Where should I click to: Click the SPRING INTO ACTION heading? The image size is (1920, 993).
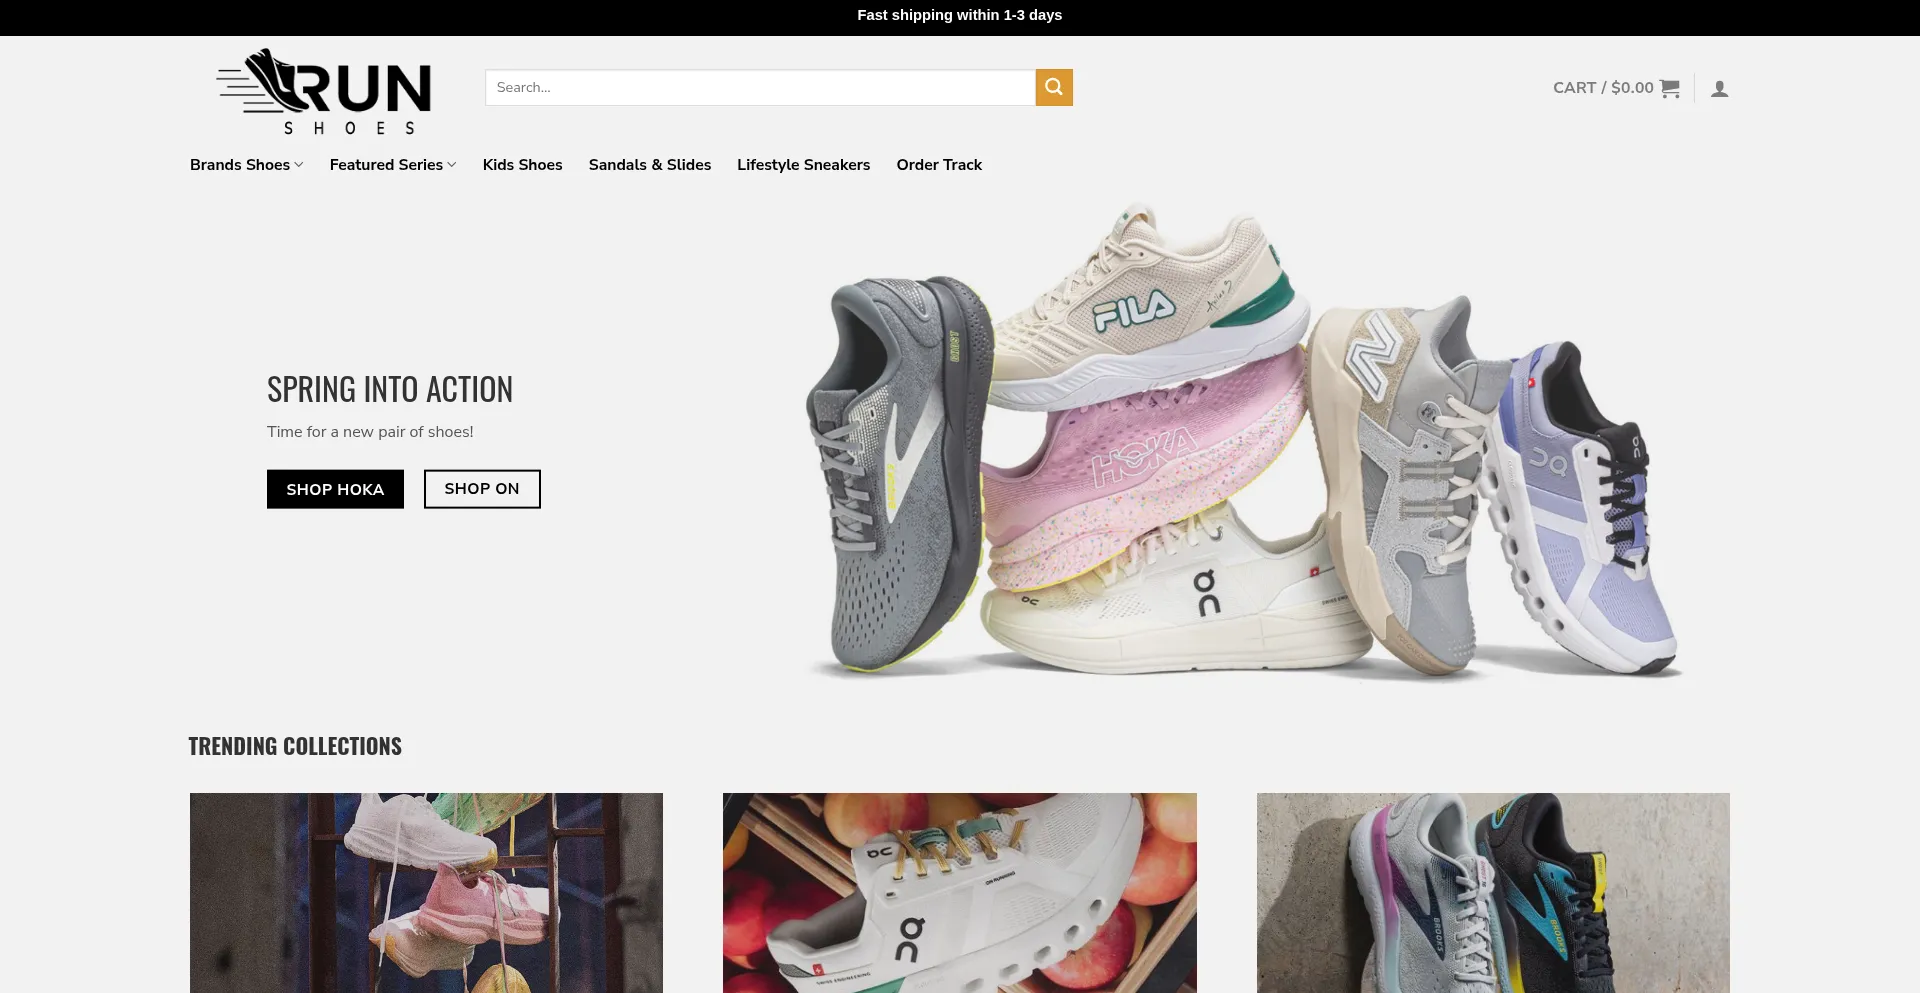coord(389,389)
